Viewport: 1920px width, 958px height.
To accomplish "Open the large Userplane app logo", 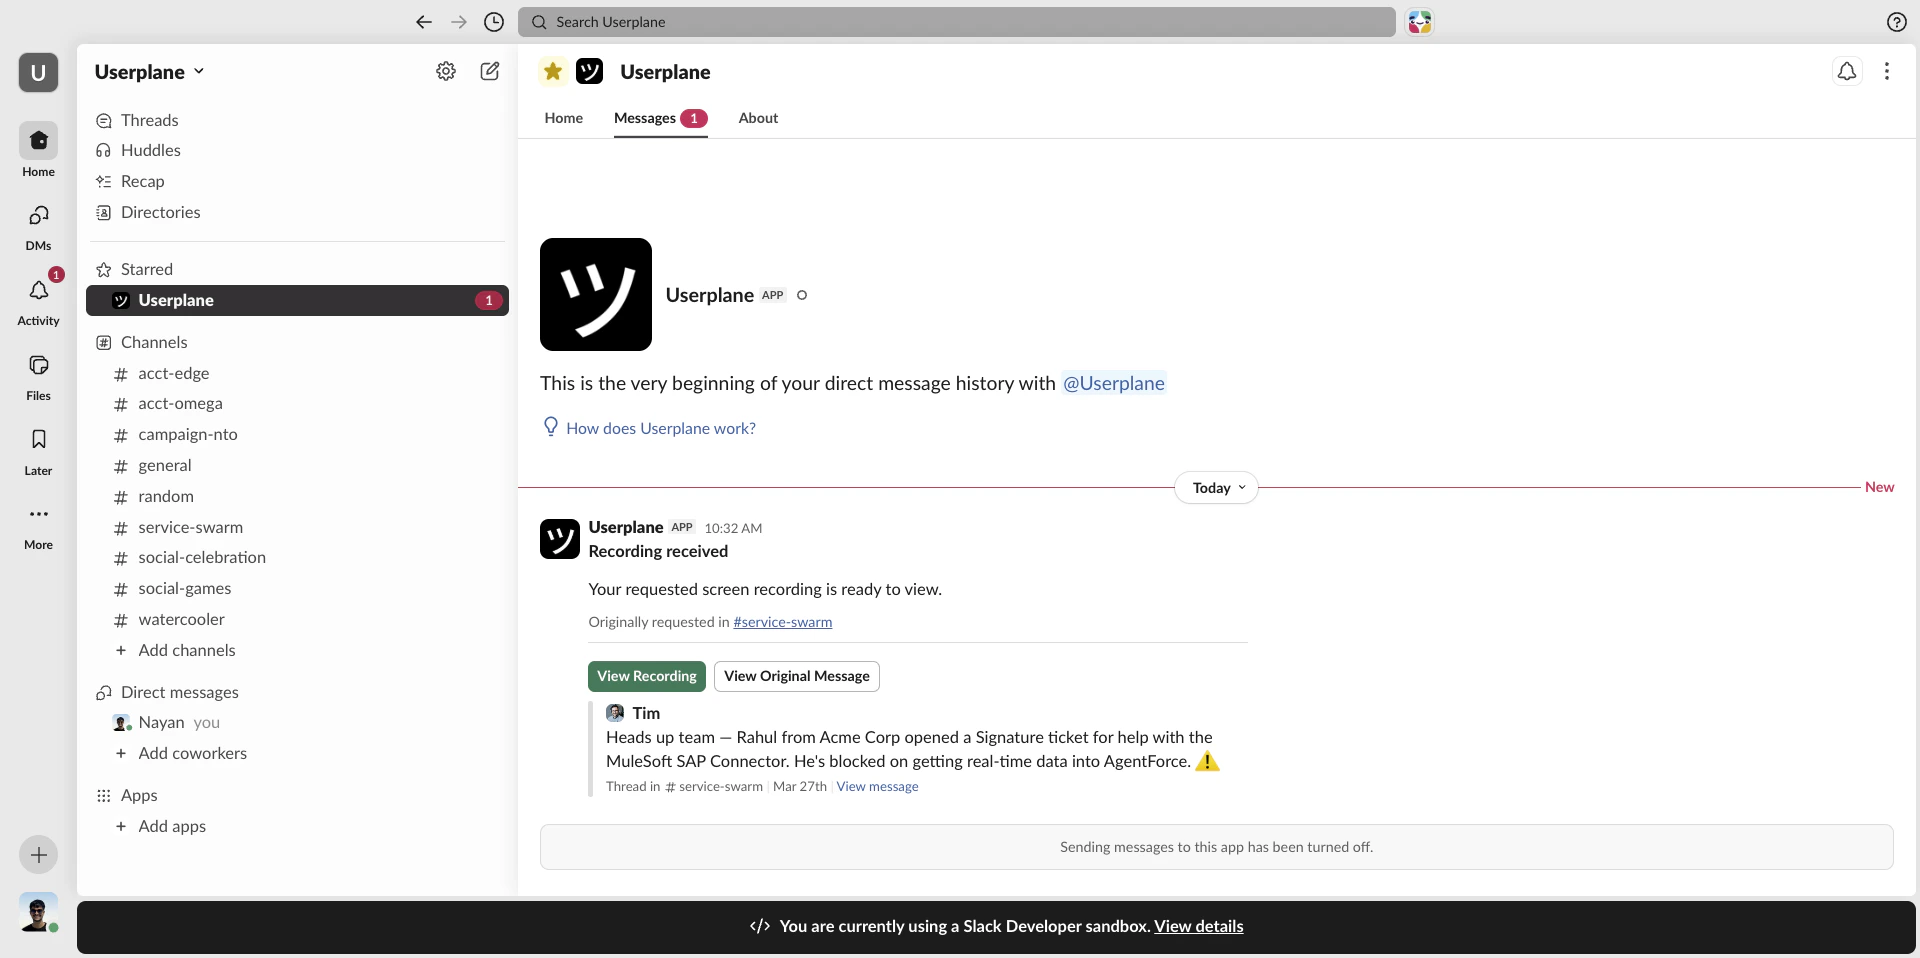I will 596,294.
